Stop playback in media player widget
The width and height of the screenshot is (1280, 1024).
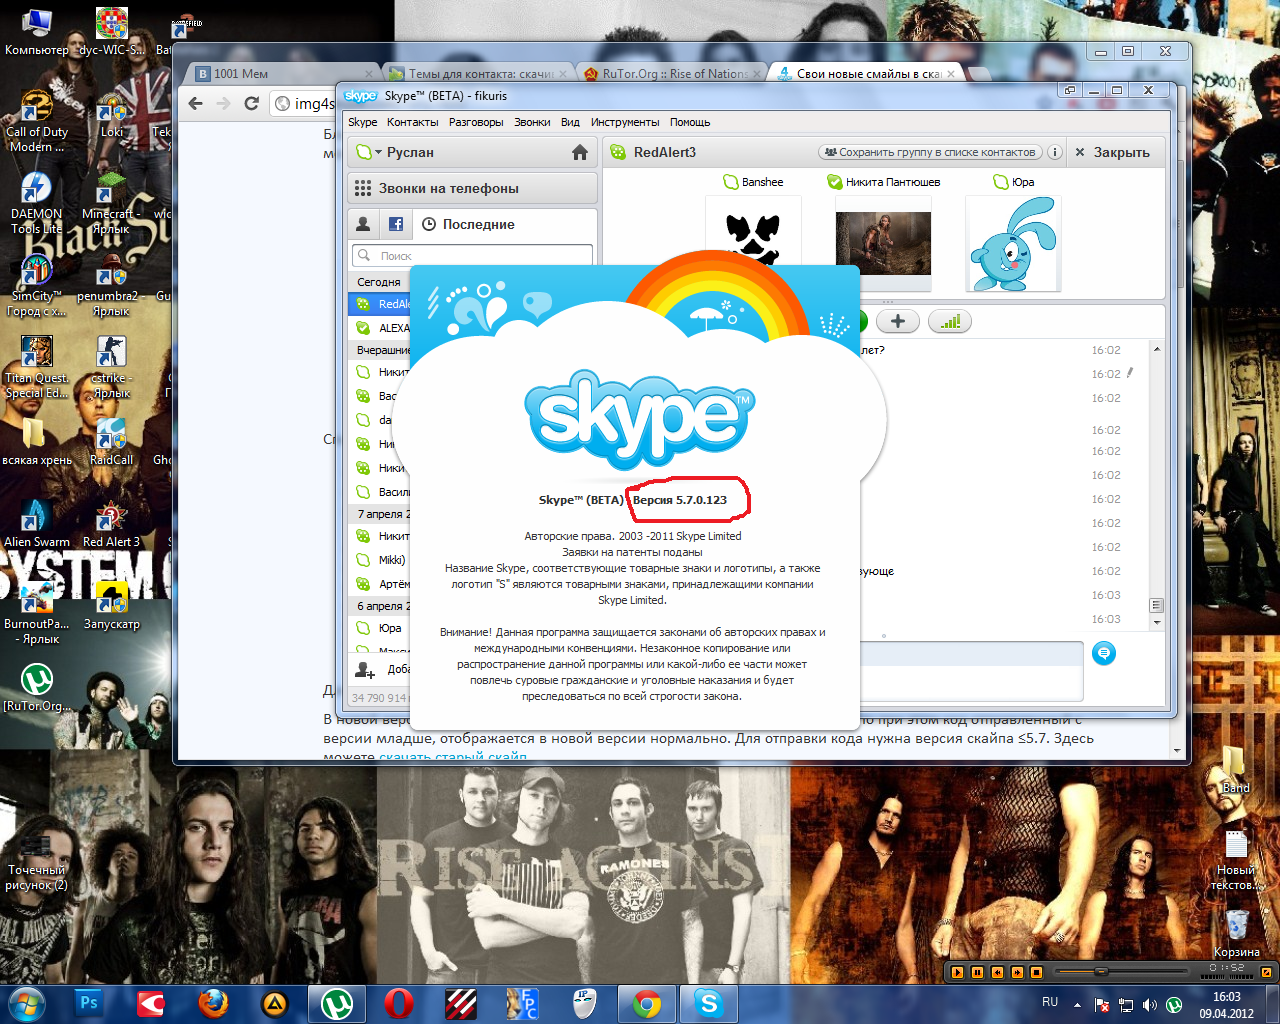1036,972
